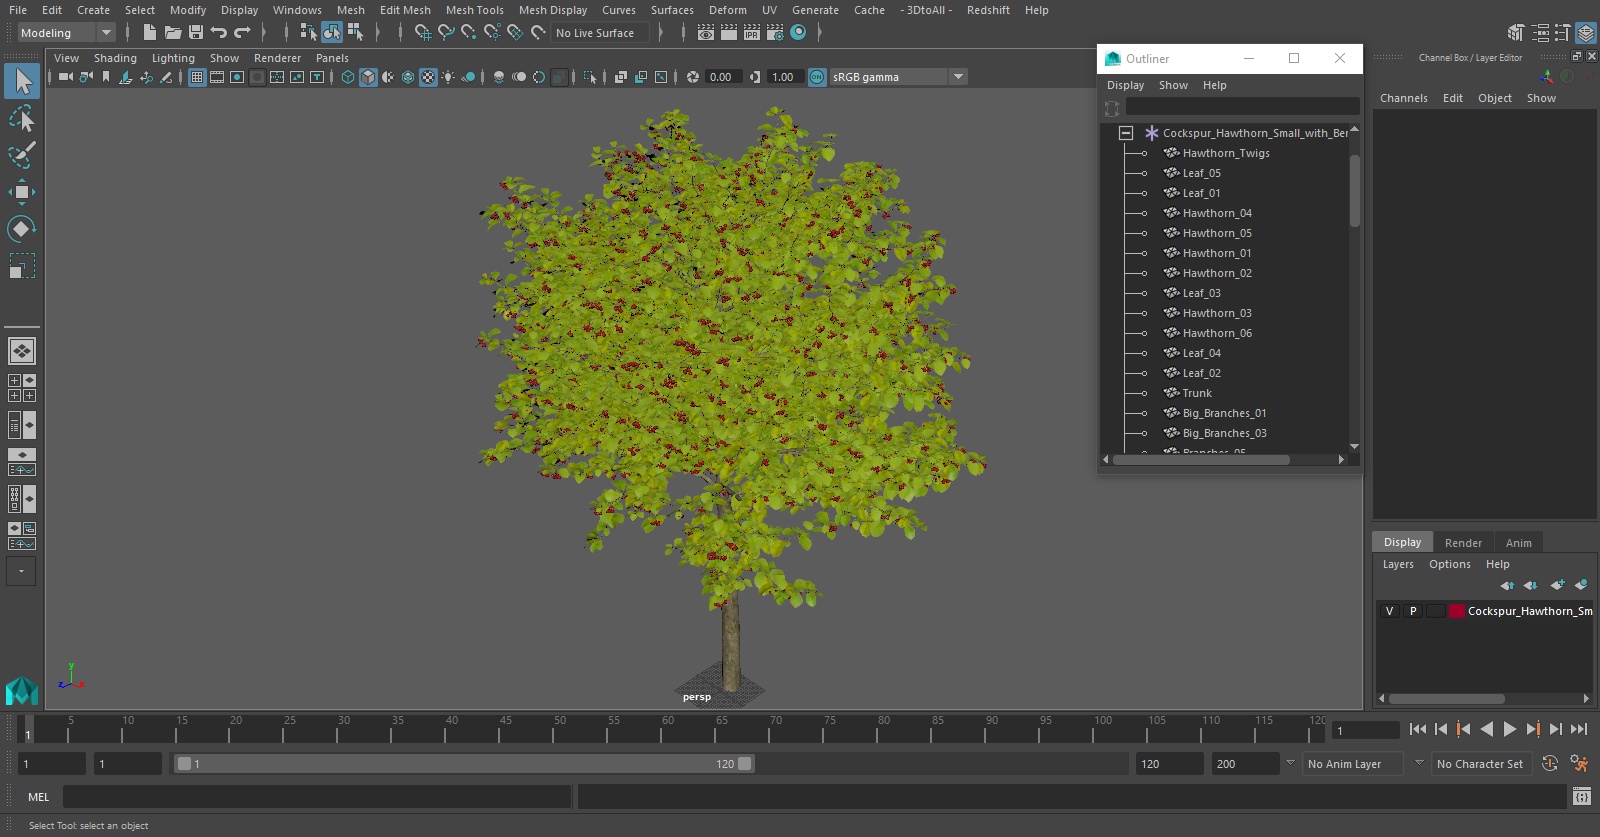Activate the Rotate tool
Screen dimensions: 1600x837
(x=22, y=229)
